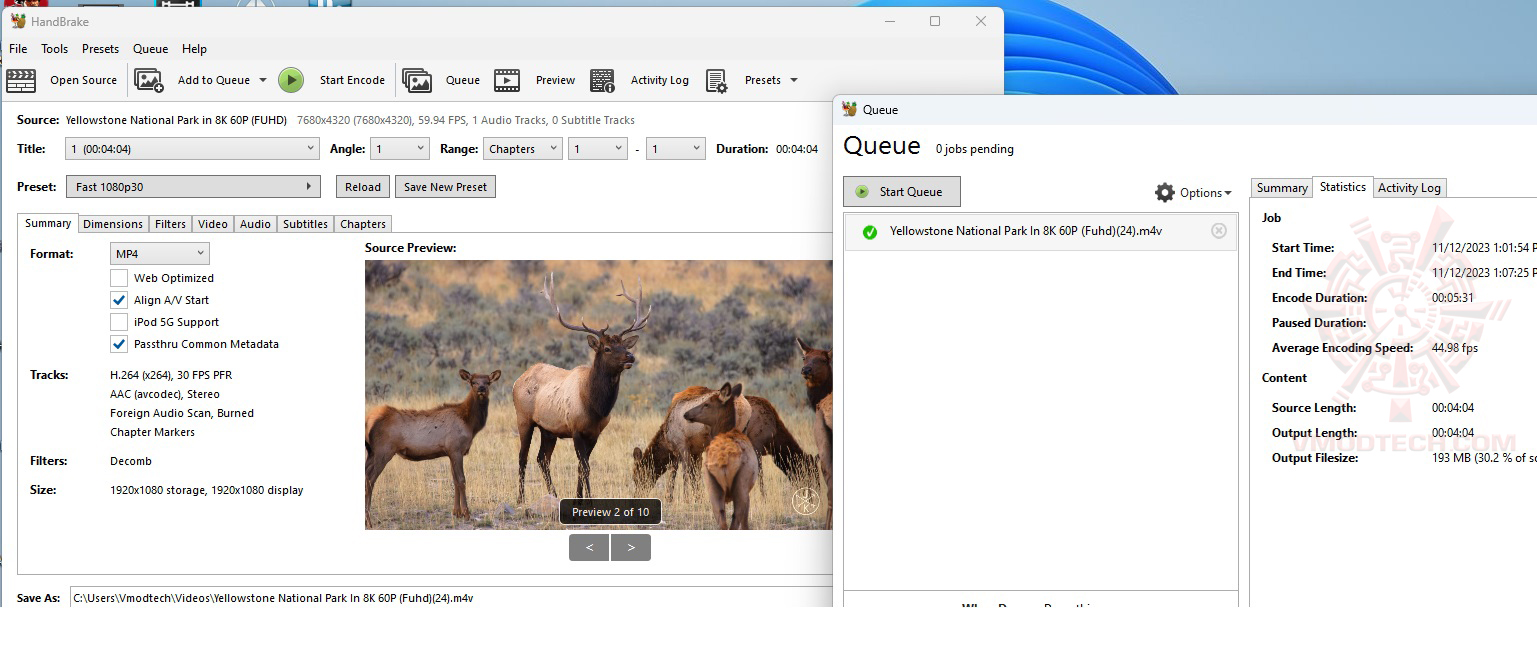Click the HandBrake title bar logo
The image size is (1537, 648).
[x=17, y=21]
